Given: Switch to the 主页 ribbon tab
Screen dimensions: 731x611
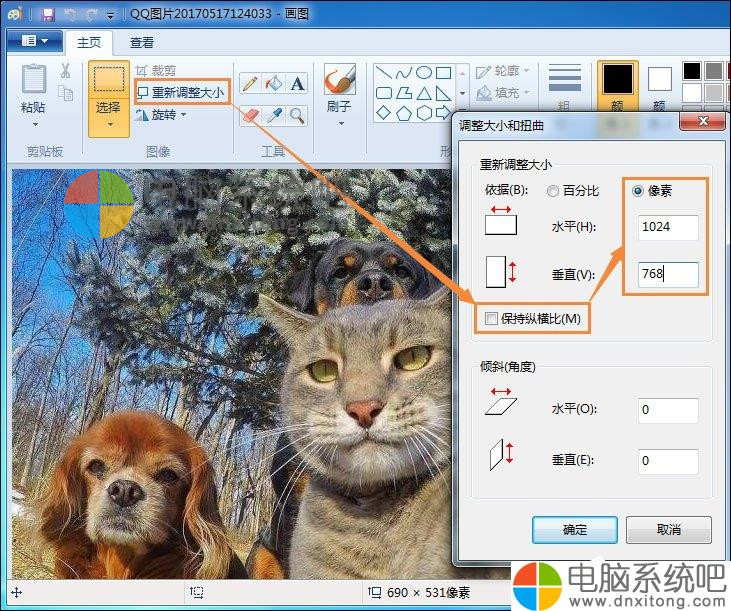Looking at the screenshot, I should (89, 42).
